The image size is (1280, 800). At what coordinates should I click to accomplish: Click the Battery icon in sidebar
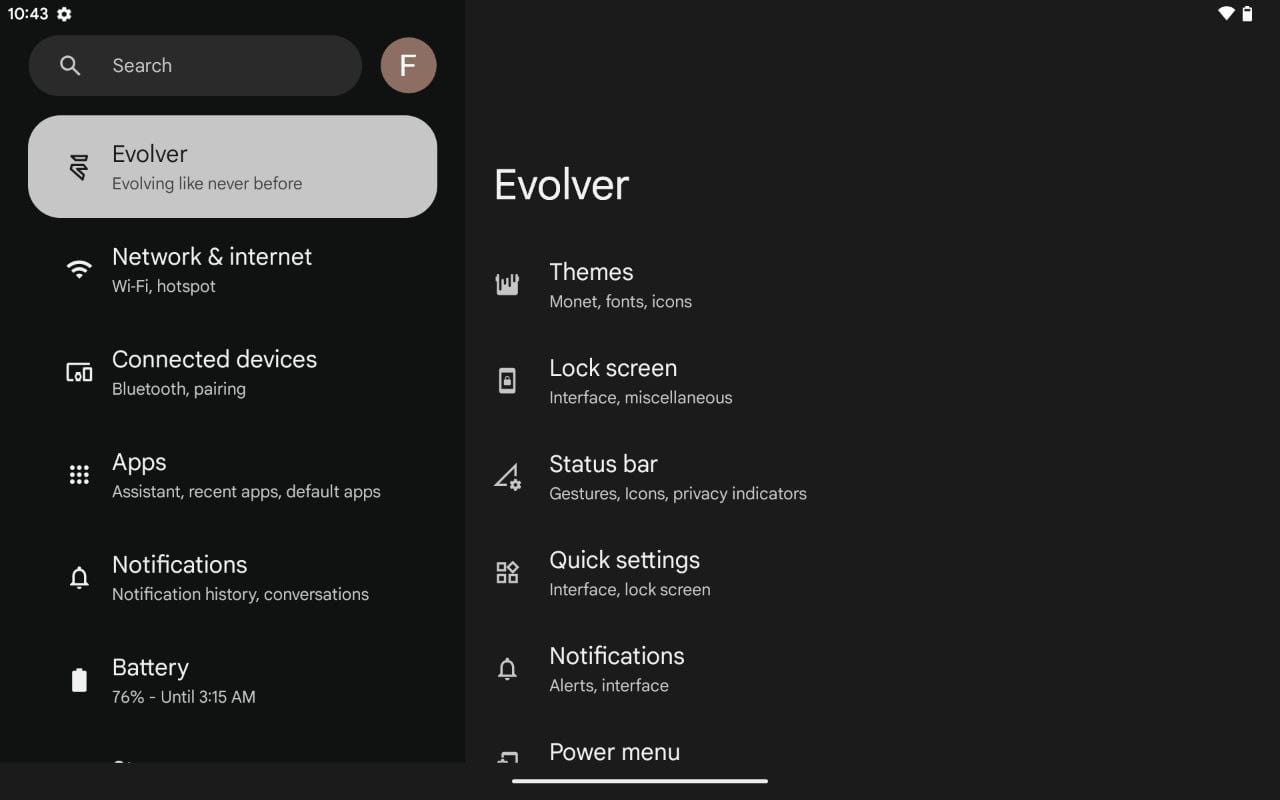[x=79, y=680]
